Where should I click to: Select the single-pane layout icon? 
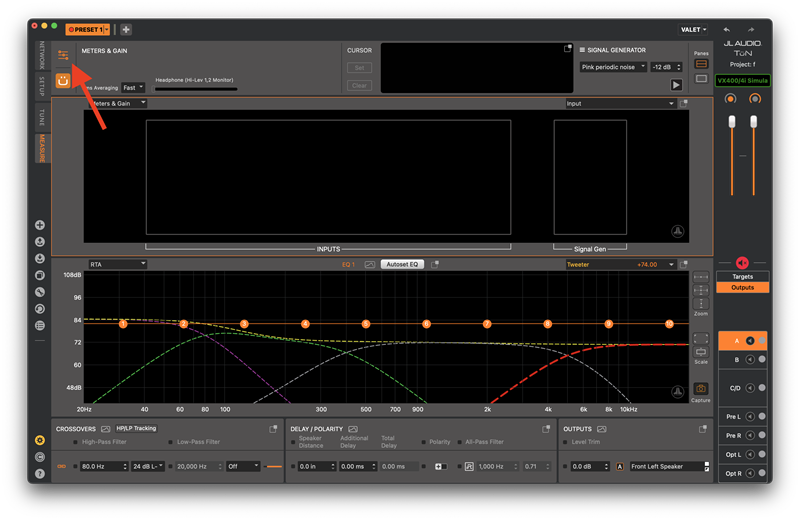click(701, 79)
